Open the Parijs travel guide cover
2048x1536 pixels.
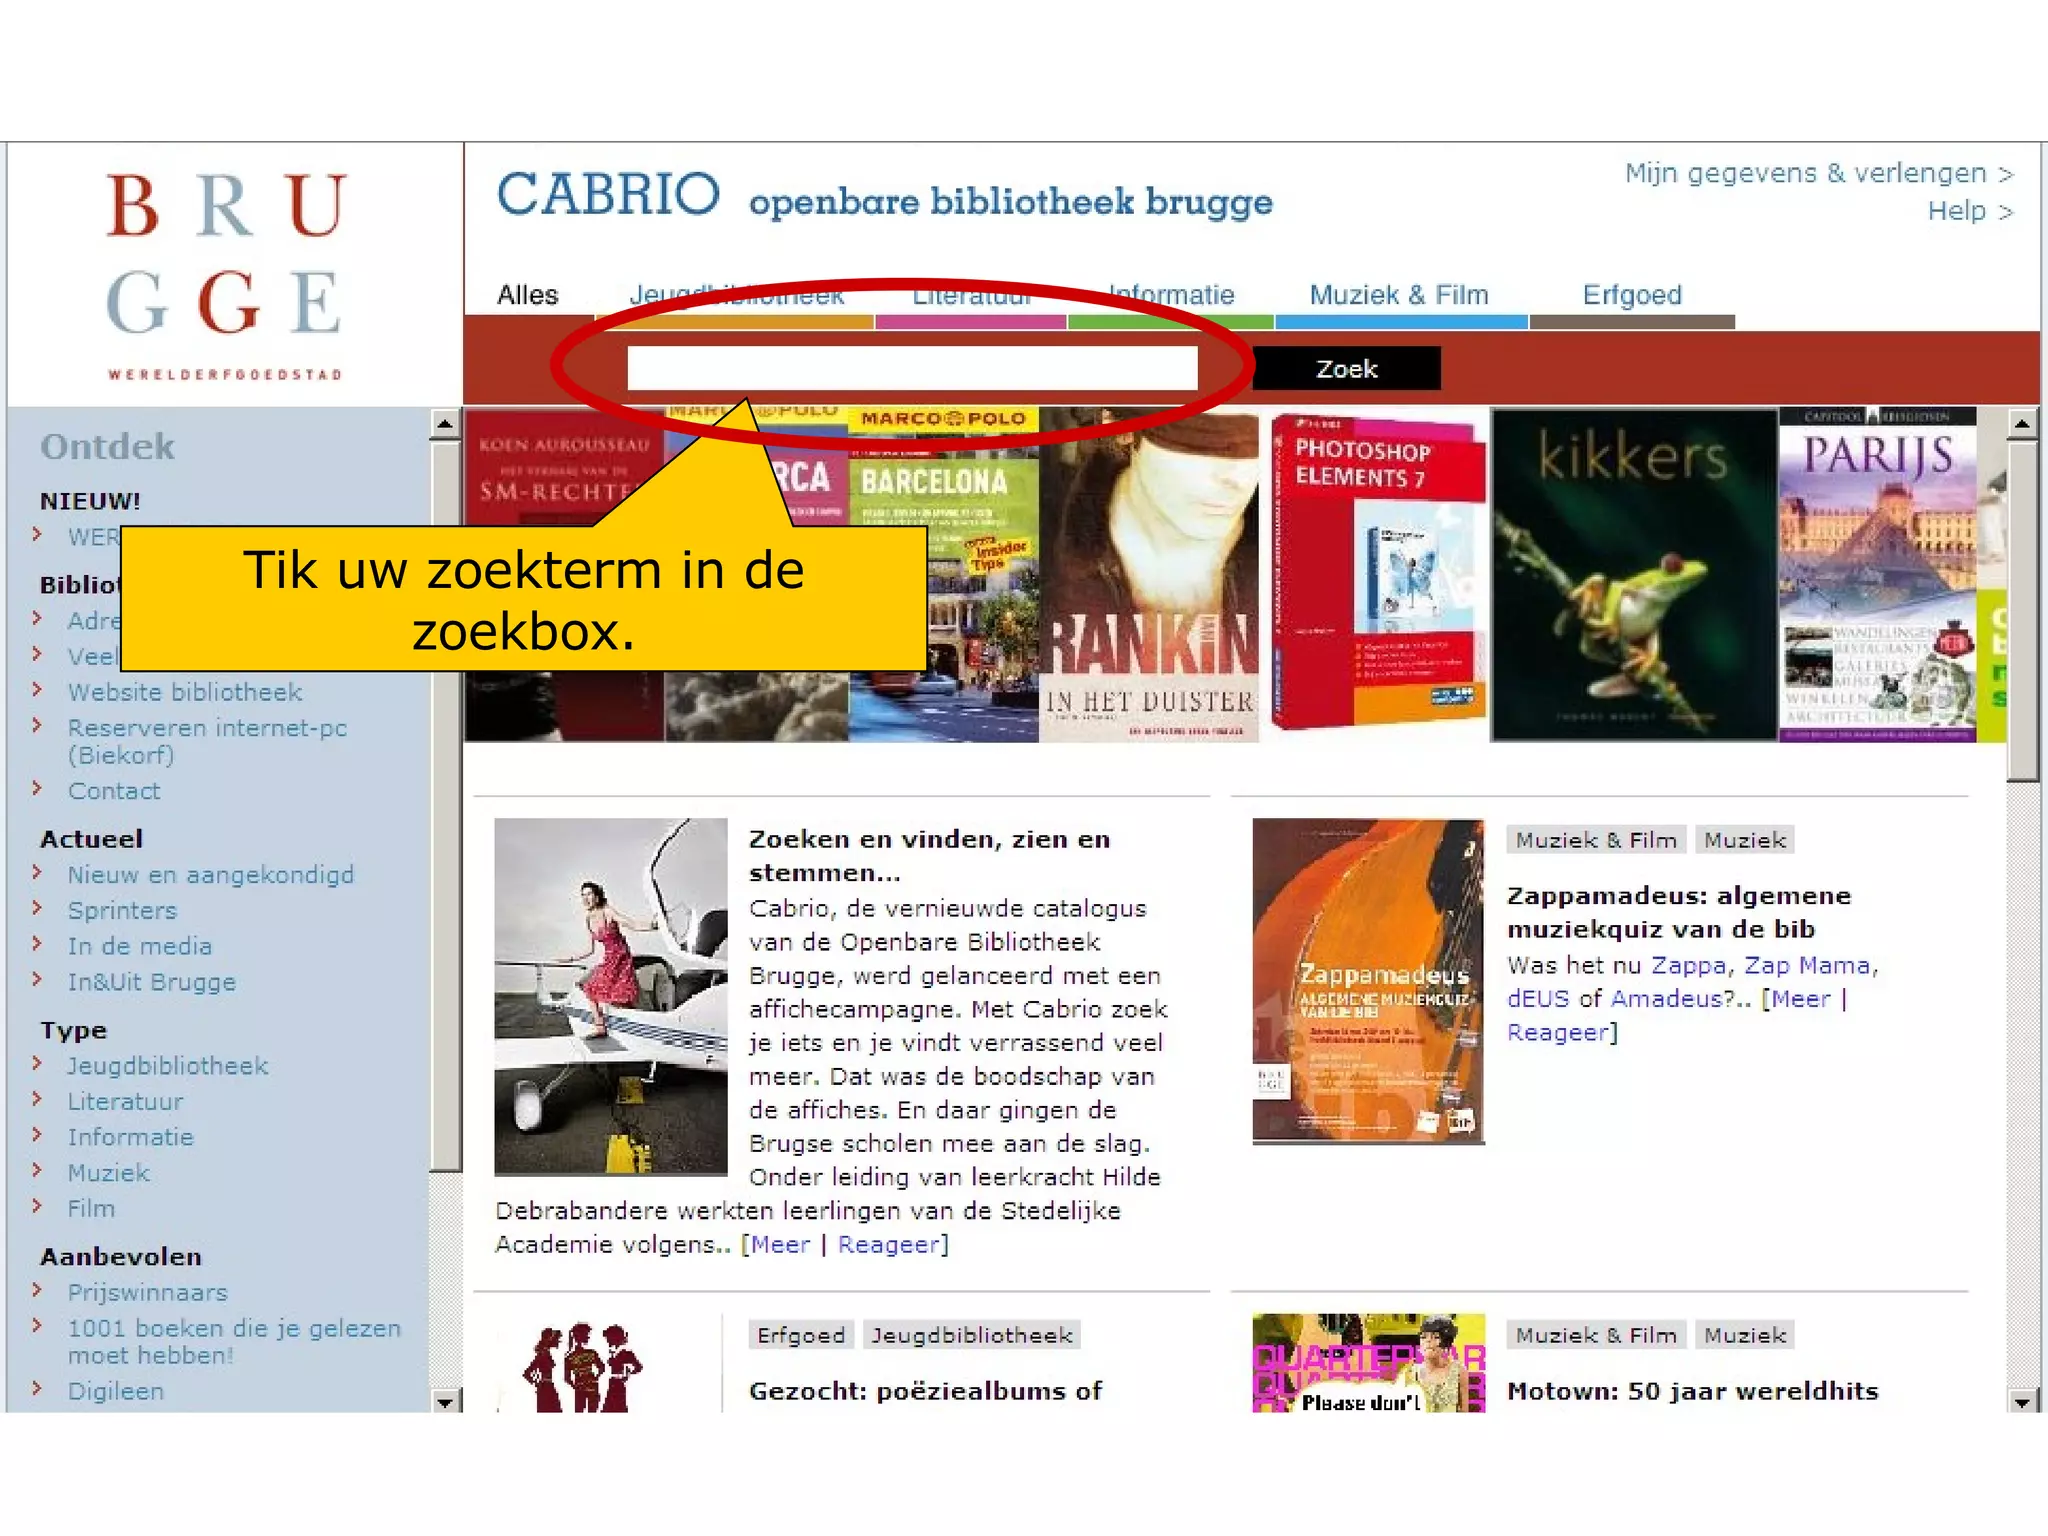point(1877,575)
